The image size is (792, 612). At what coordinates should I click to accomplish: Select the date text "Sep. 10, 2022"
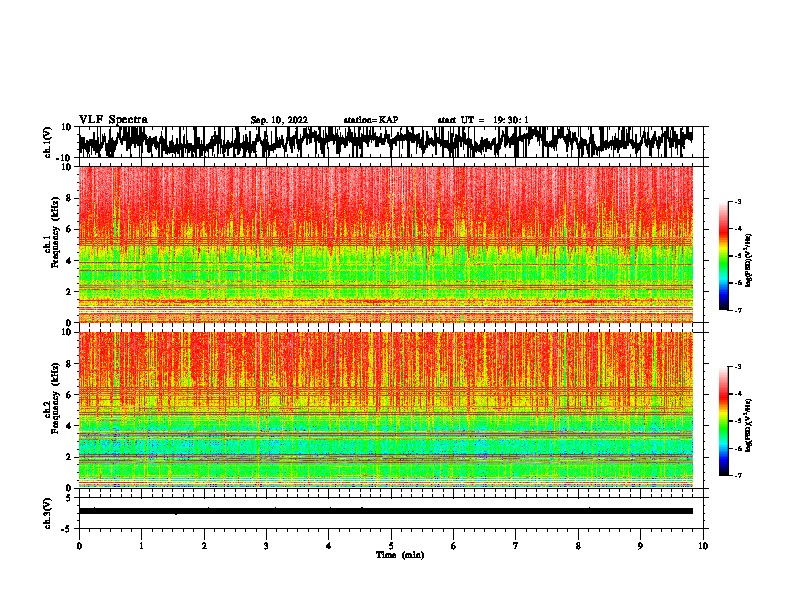279,120
